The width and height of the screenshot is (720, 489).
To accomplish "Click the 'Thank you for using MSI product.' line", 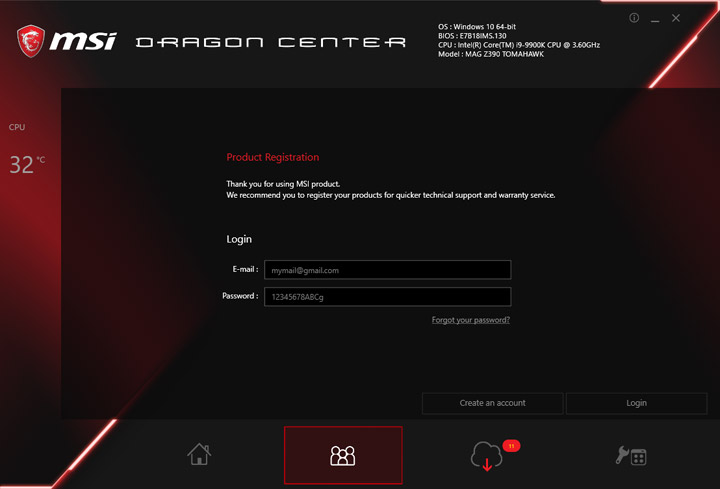I will coord(283,184).
